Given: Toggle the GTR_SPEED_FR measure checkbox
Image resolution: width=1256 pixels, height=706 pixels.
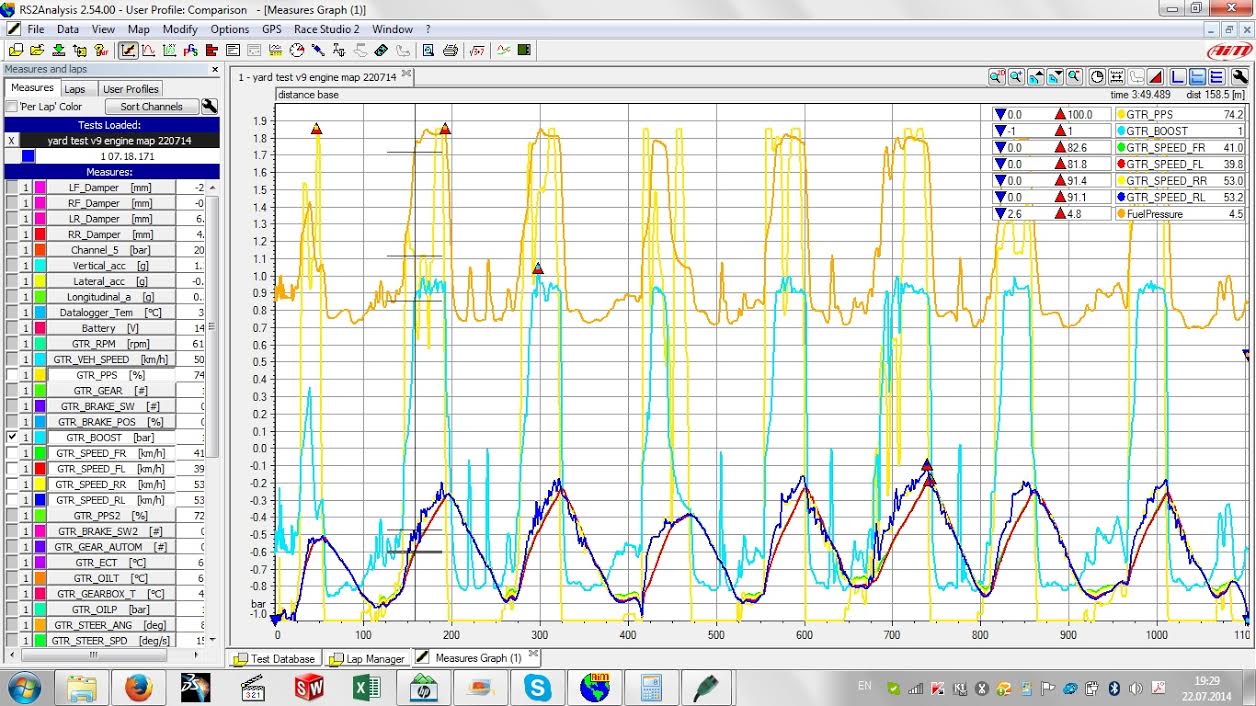Looking at the screenshot, I should [x=12, y=453].
